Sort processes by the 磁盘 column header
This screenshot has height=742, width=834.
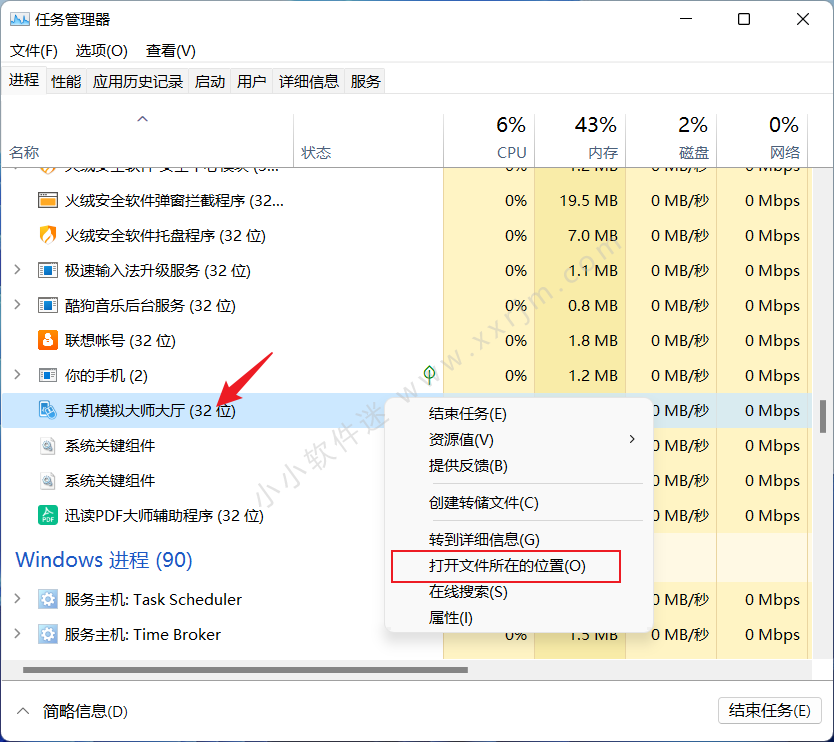(x=671, y=140)
